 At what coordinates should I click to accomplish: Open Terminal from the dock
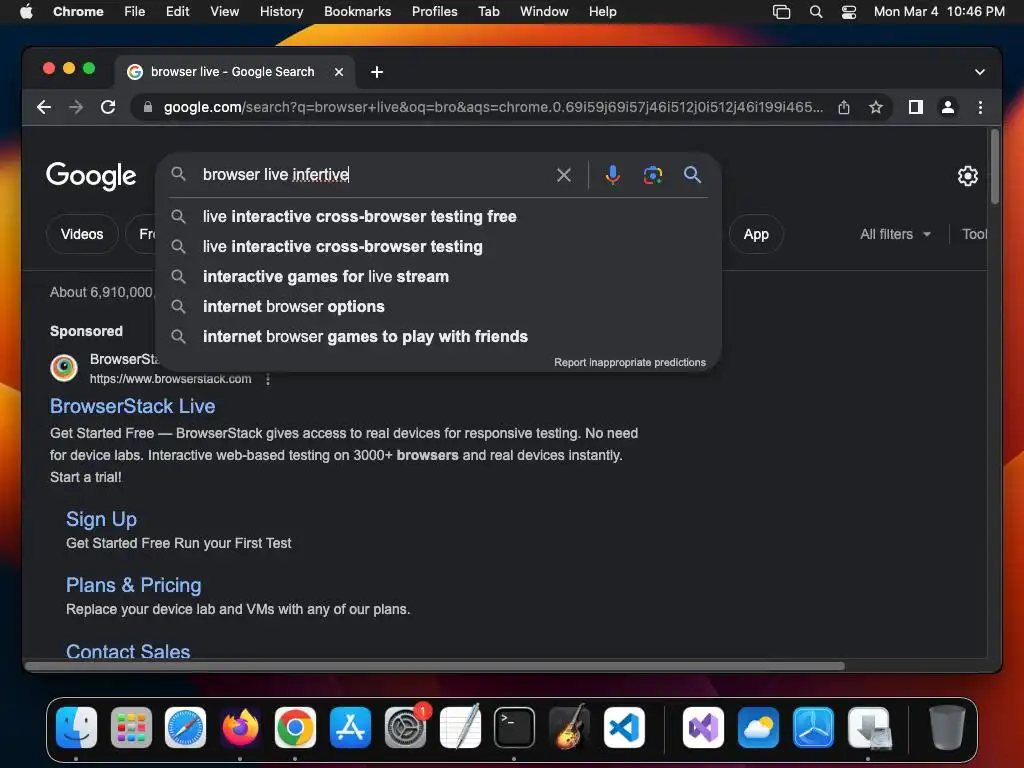click(x=514, y=727)
